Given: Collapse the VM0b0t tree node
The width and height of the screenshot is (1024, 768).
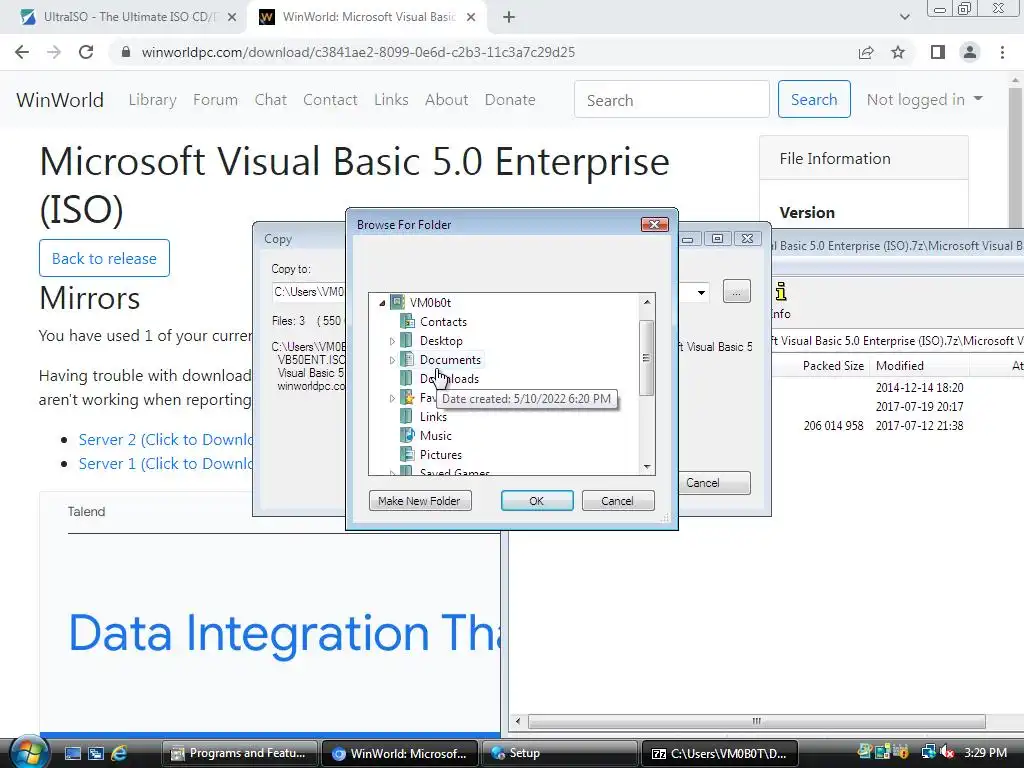Looking at the screenshot, I should 382,303.
